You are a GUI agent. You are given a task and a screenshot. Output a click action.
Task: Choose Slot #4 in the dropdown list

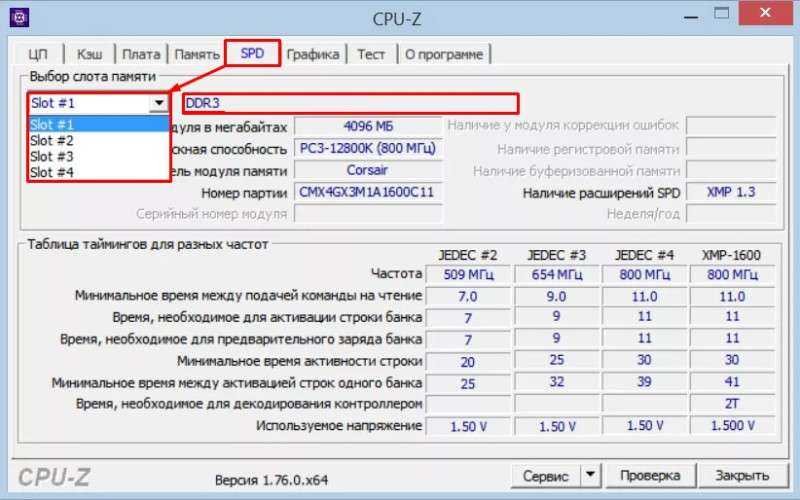coord(98,172)
